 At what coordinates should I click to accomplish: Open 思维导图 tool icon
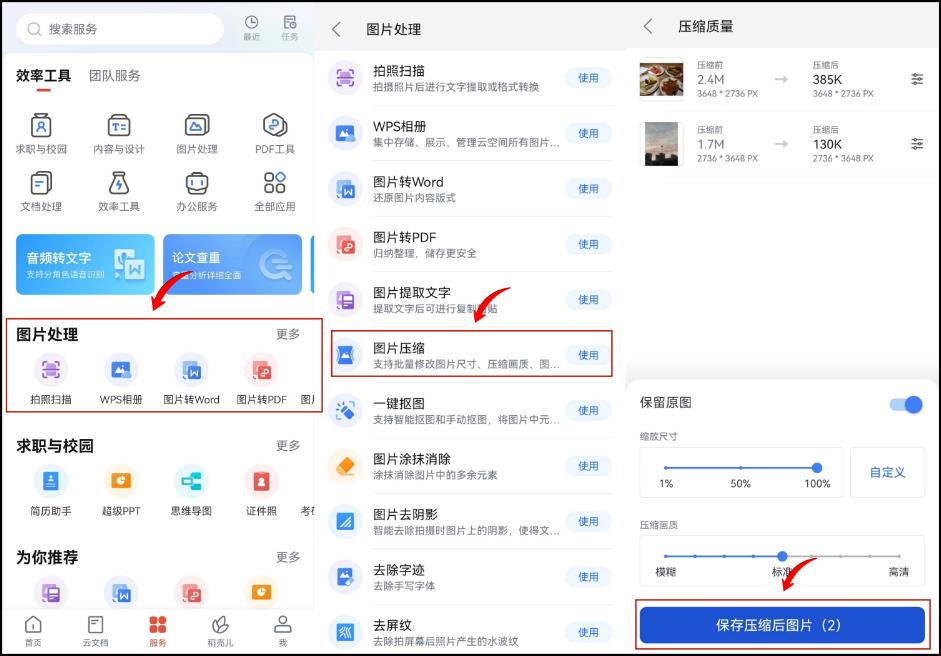[191, 481]
